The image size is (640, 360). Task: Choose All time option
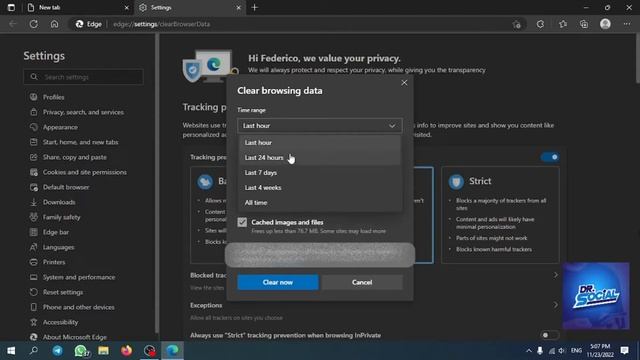[x=320, y=202]
